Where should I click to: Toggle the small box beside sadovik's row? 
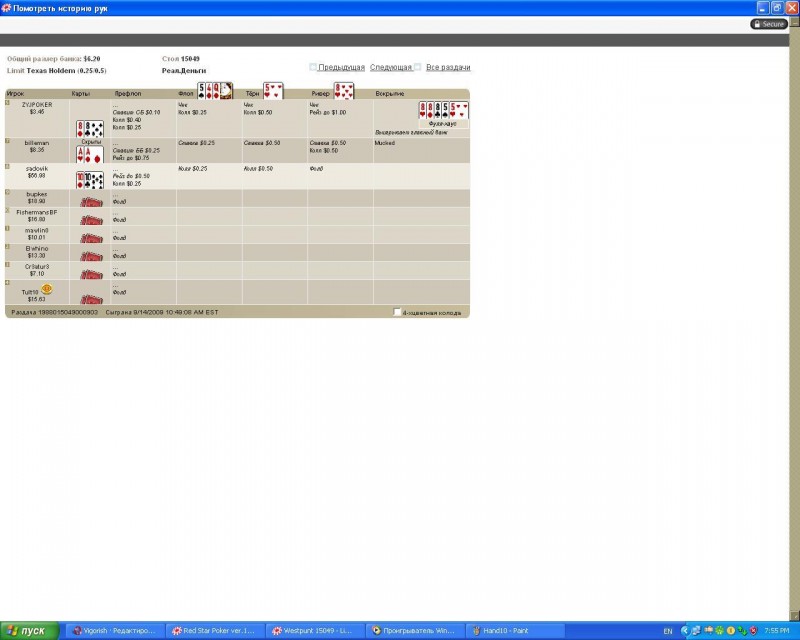coord(8,166)
